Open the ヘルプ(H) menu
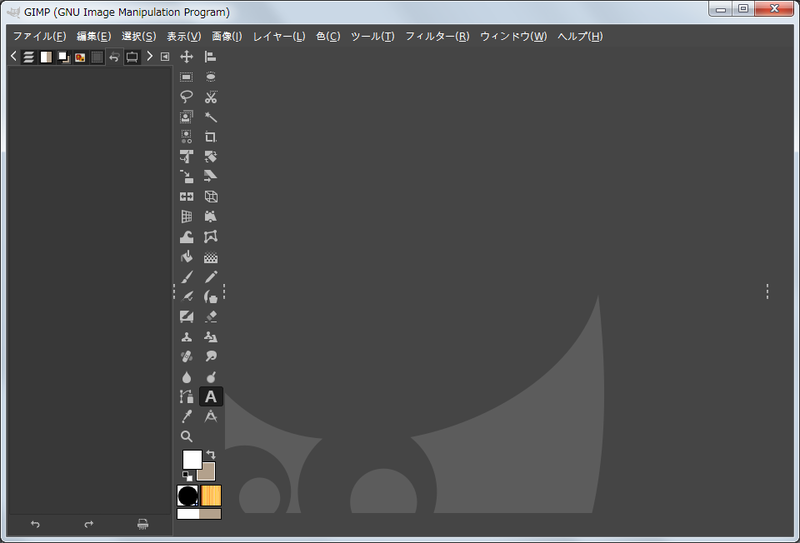Image resolution: width=800 pixels, height=543 pixels. pyautogui.click(x=580, y=36)
